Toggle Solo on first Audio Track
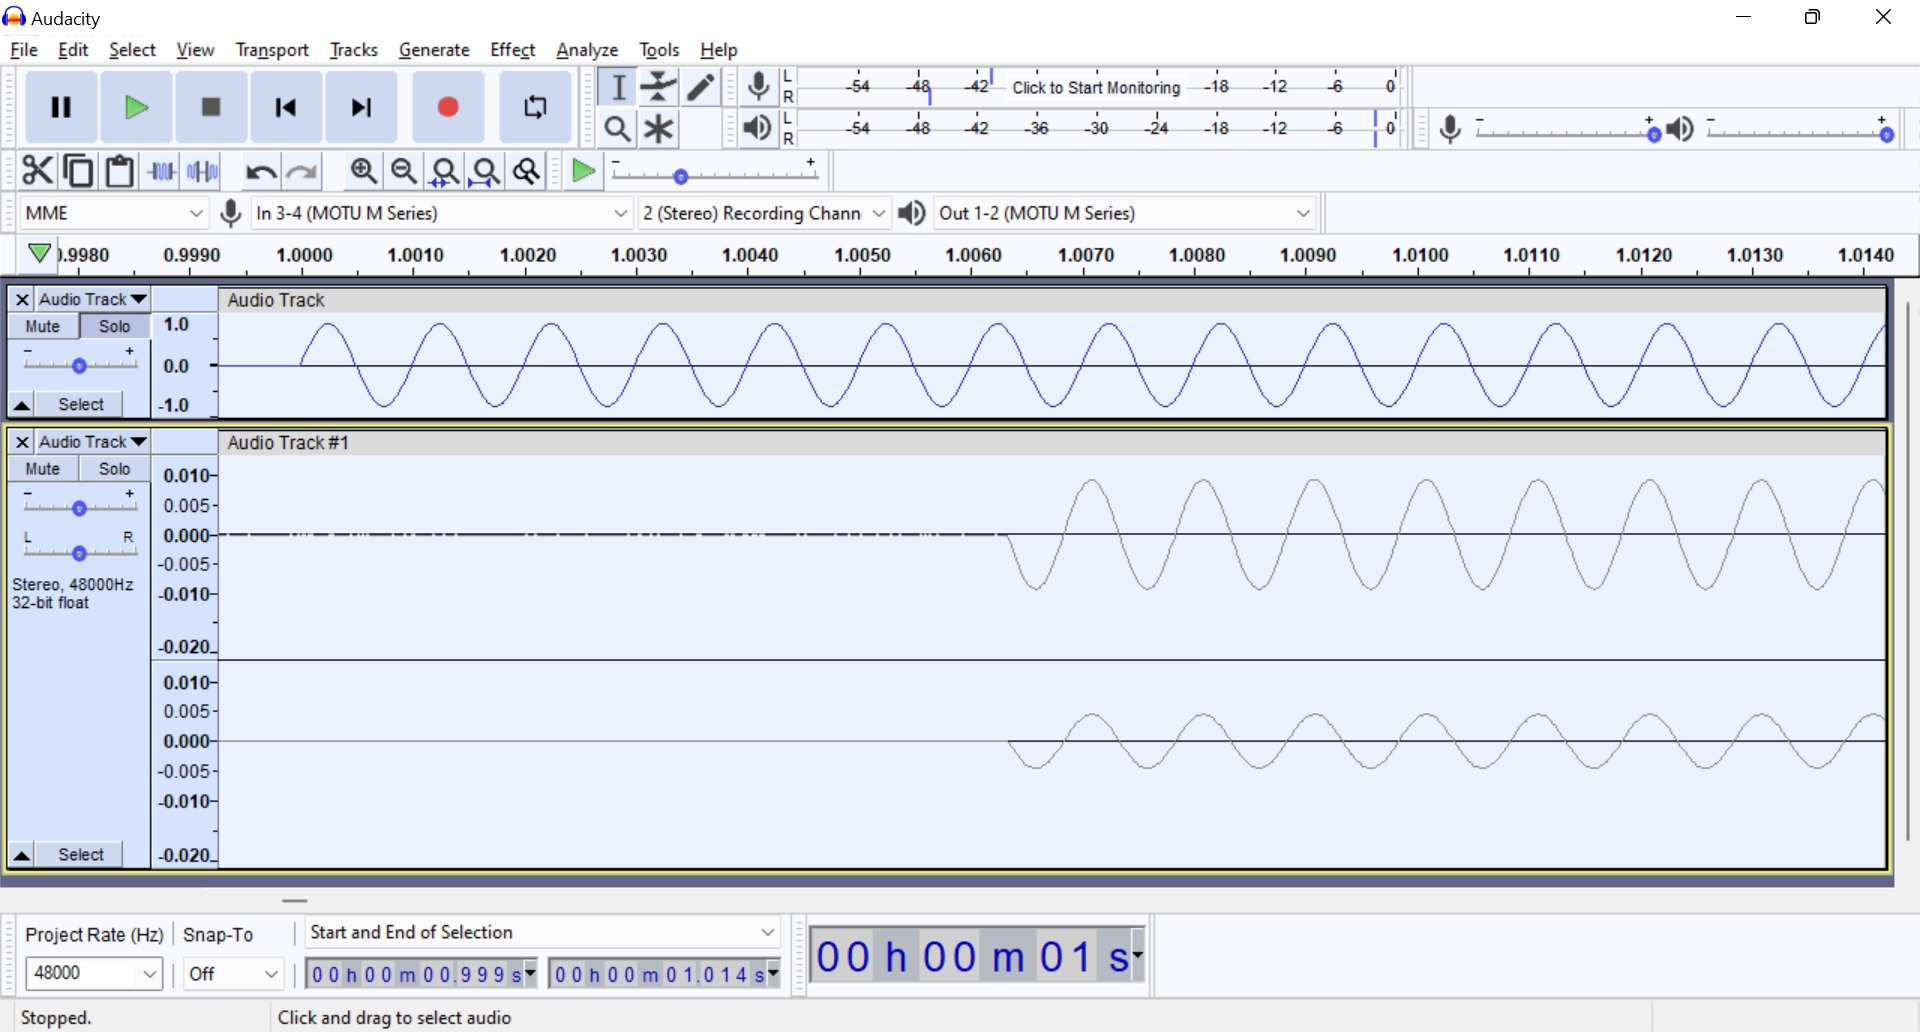Image resolution: width=1920 pixels, height=1032 pixels. click(x=115, y=326)
